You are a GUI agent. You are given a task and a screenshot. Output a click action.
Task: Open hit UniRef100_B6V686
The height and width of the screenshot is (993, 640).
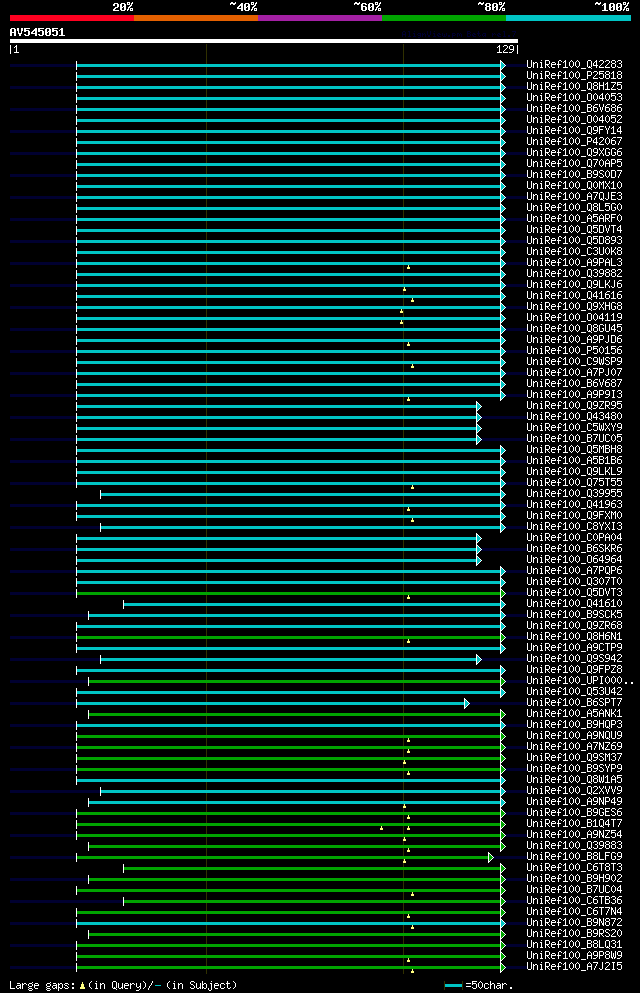click(x=574, y=108)
